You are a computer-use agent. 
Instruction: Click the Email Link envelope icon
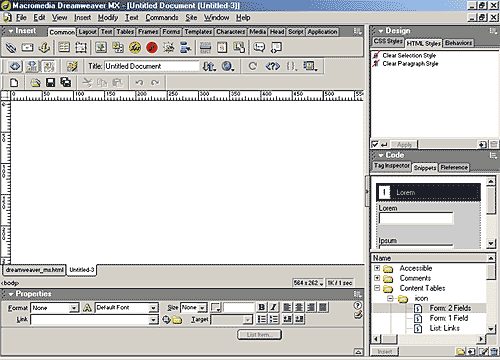27,48
